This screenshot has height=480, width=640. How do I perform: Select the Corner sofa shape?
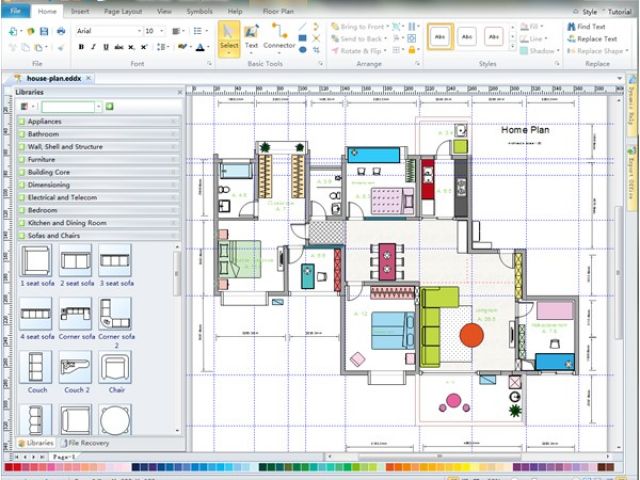pyautogui.click(x=75, y=316)
